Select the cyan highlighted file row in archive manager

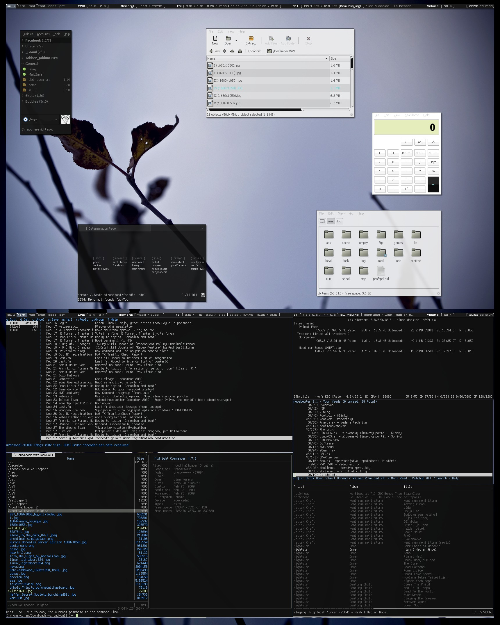[x=278, y=88]
